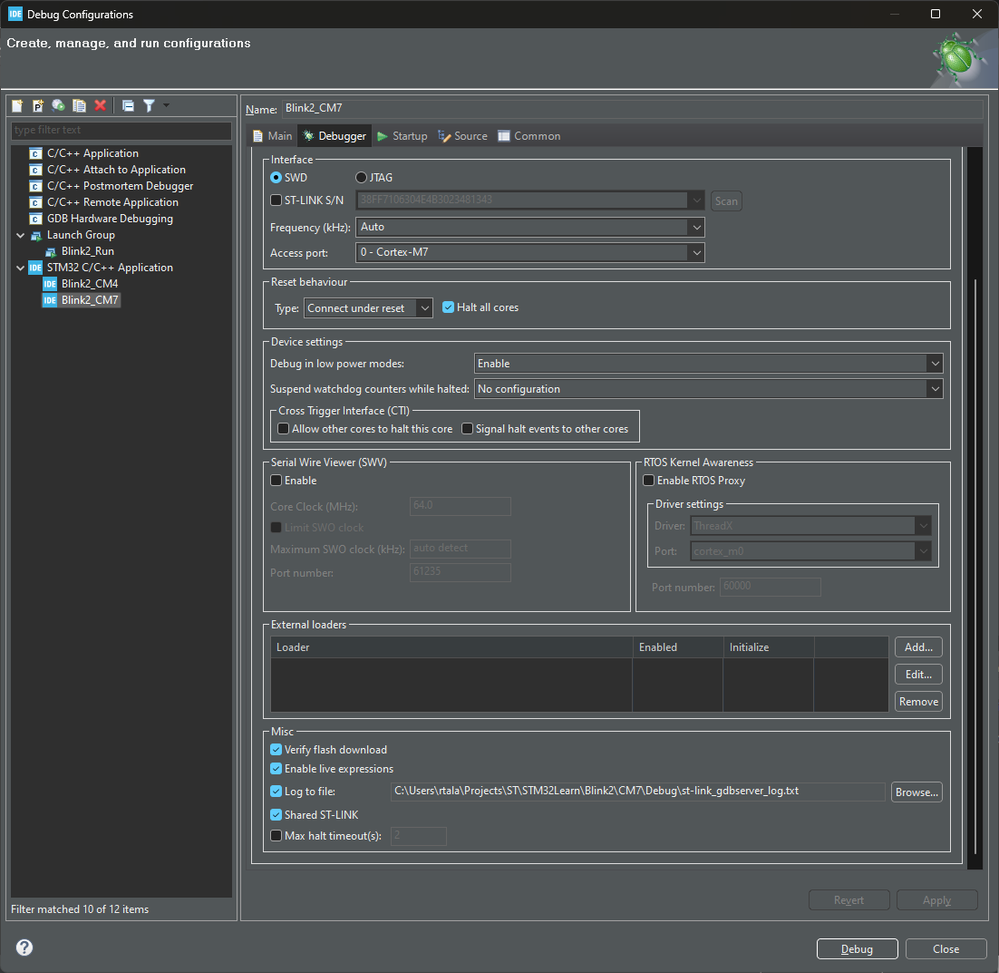Collapse the Launch Group tree node
This screenshot has width=999, height=973.
(21, 235)
